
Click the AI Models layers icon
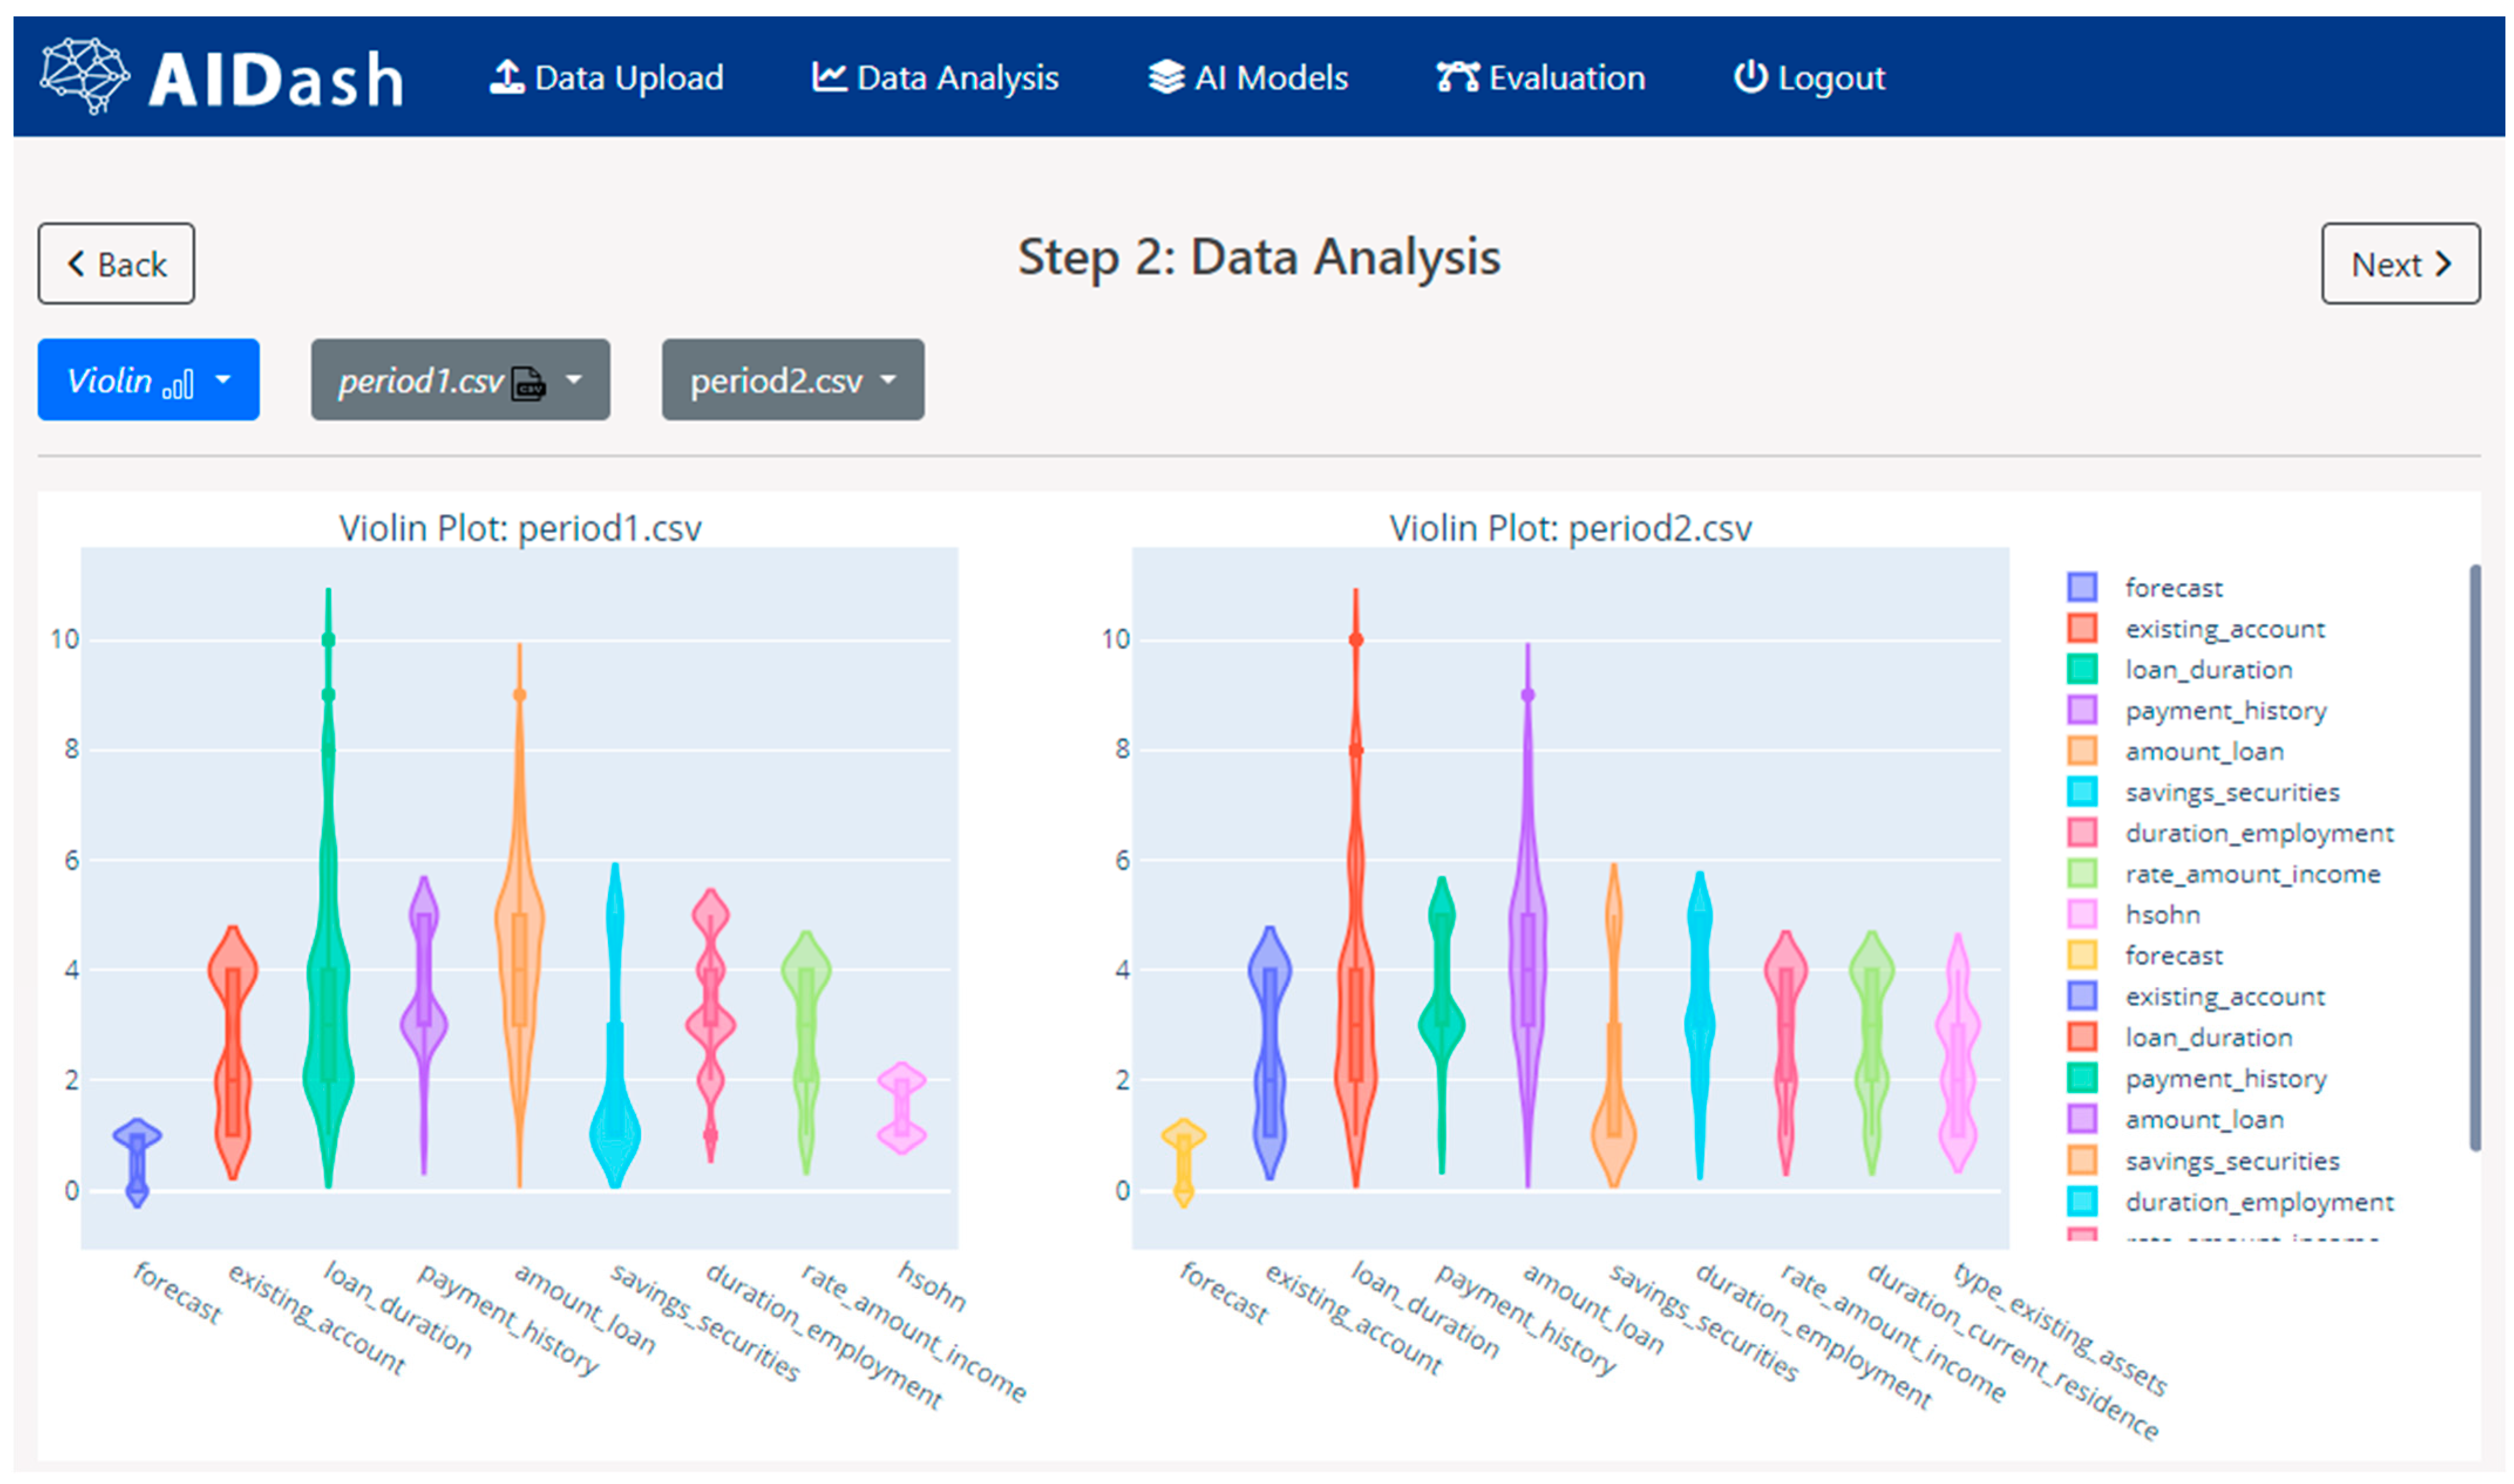1166,77
